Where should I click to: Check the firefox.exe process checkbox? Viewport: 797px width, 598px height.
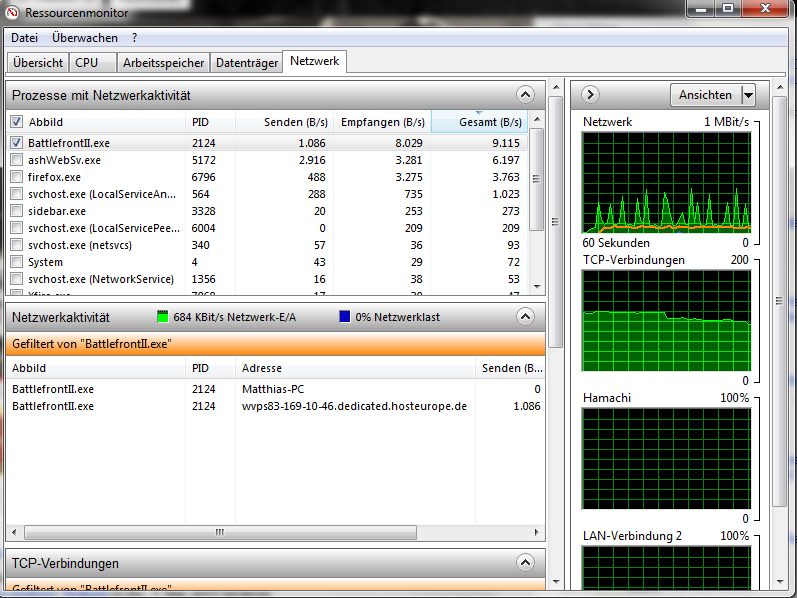[x=16, y=177]
